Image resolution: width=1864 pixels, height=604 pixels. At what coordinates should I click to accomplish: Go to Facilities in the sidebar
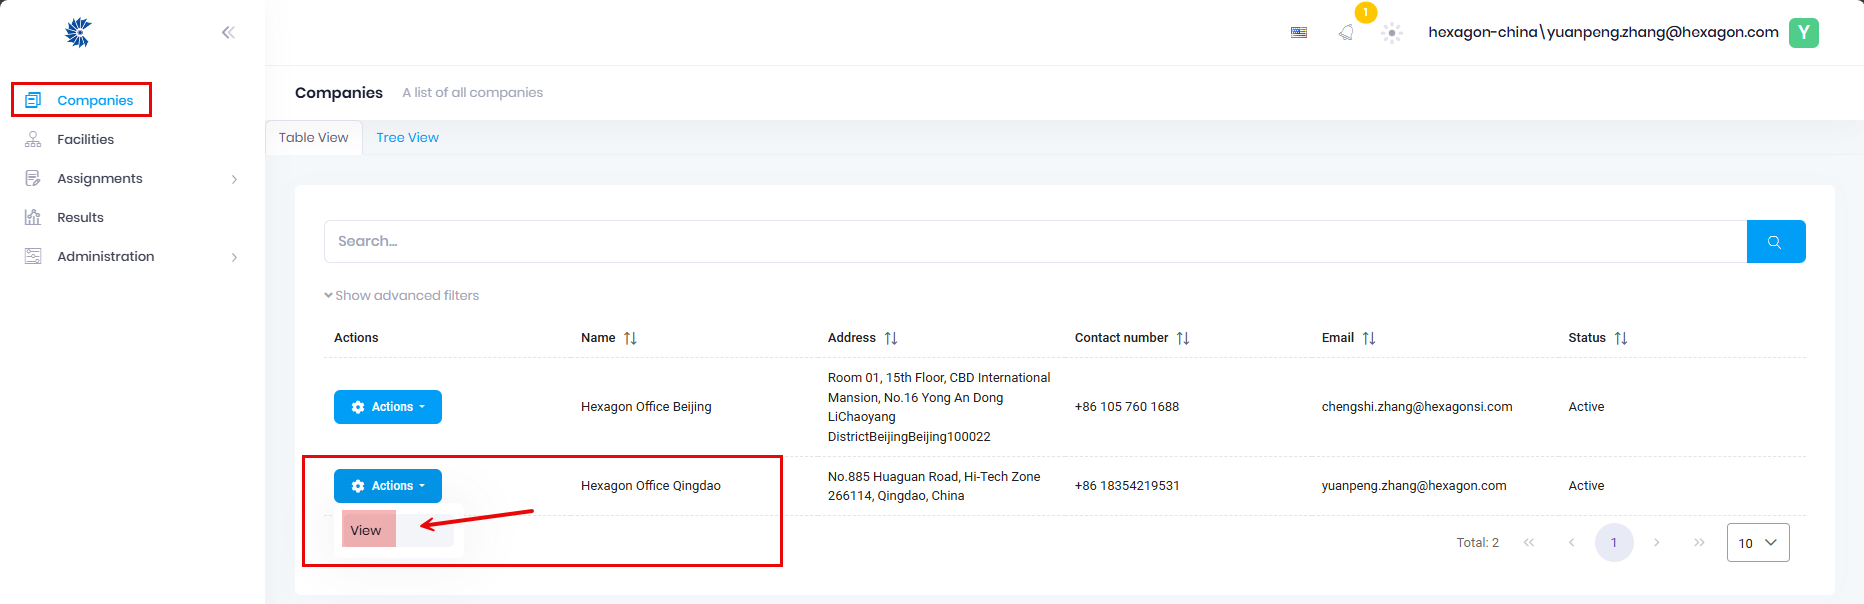(x=85, y=140)
